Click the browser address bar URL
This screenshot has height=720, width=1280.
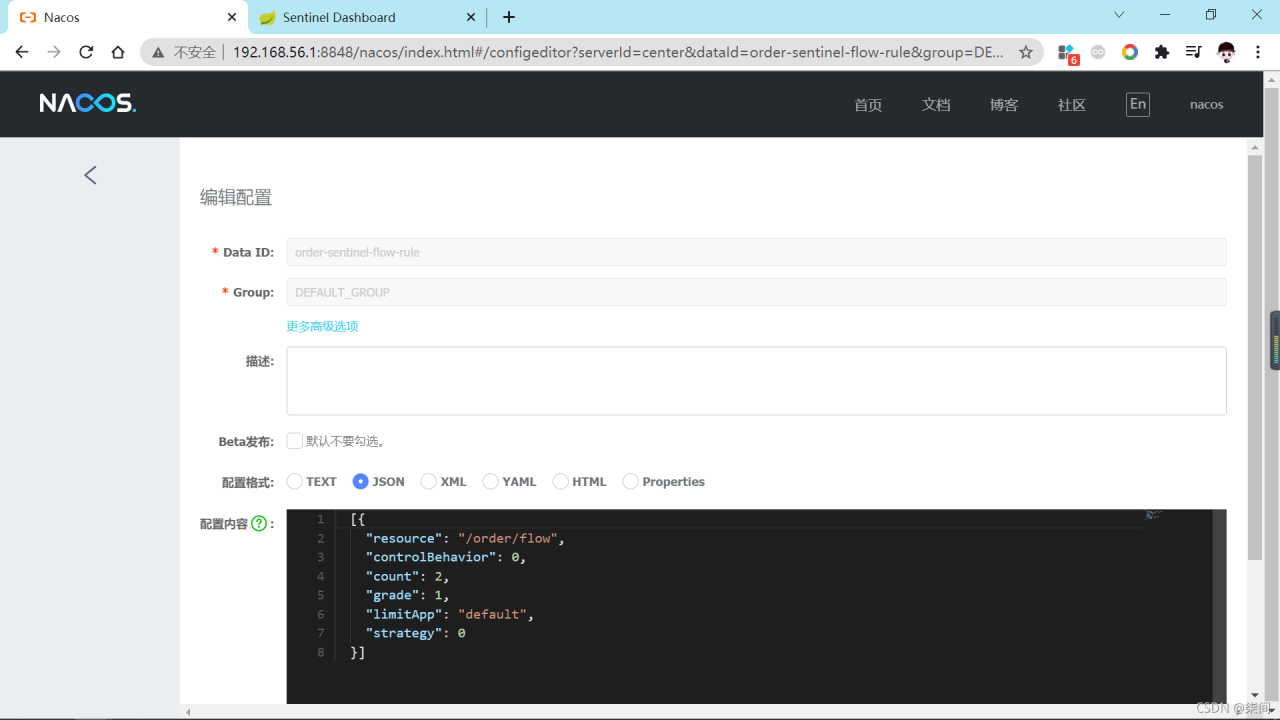(x=618, y=52)
